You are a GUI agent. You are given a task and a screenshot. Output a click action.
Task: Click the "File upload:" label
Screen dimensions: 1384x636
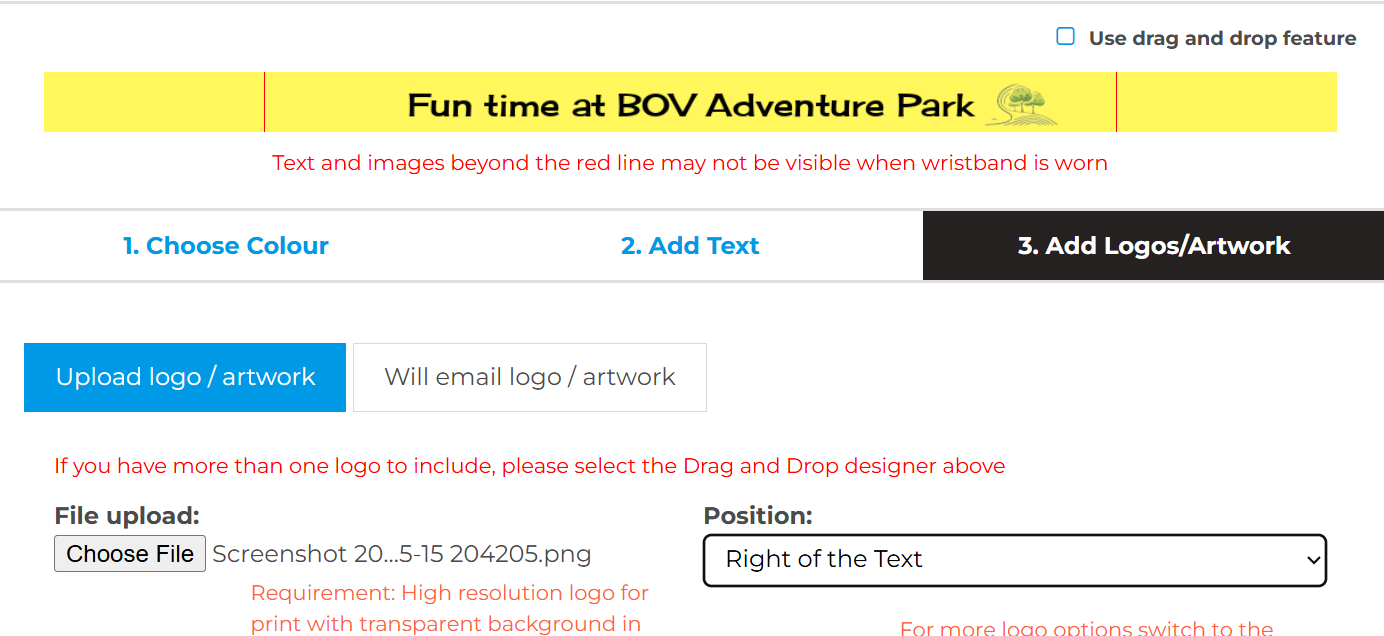pos(127,516)
